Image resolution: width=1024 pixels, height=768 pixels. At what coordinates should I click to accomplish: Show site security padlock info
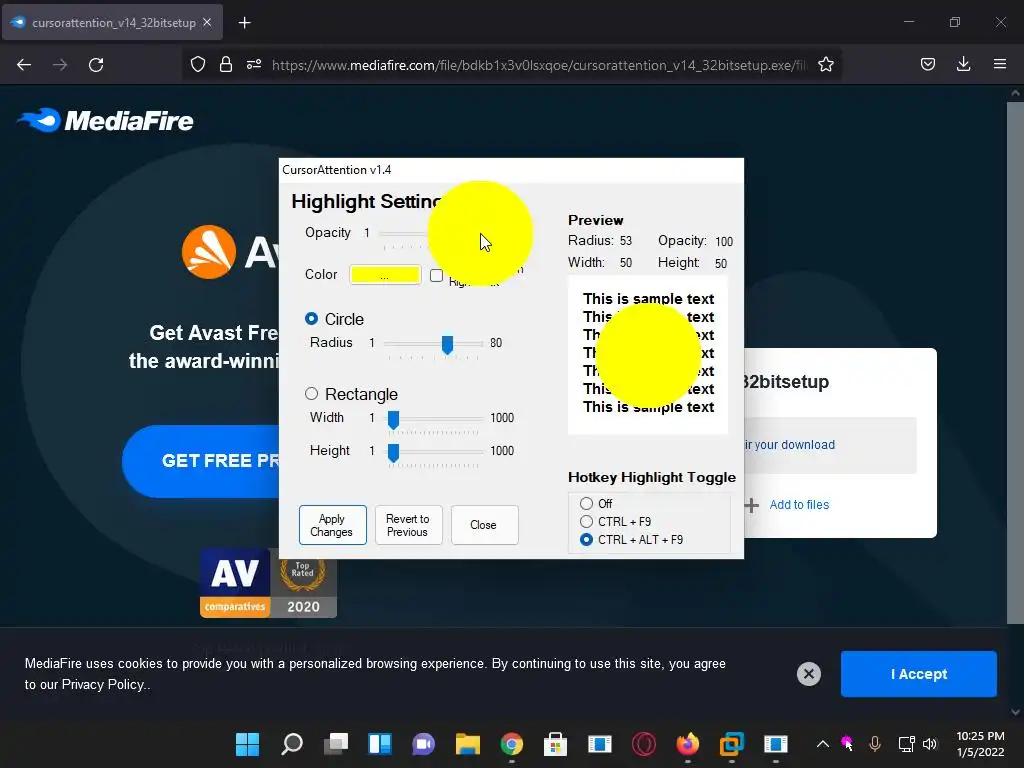pos(226,65)
